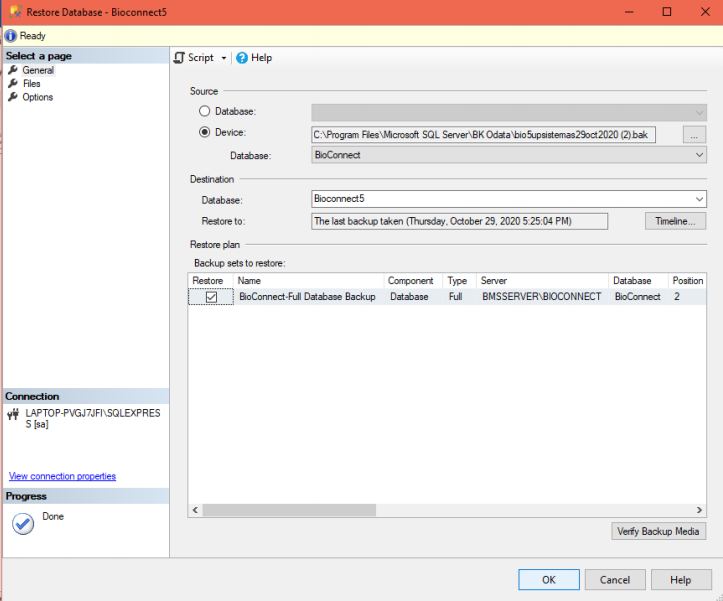This screenshot has width=723, height=601.
Task: Click the wrench icon next to General
Action: click(x=13, y=70)
